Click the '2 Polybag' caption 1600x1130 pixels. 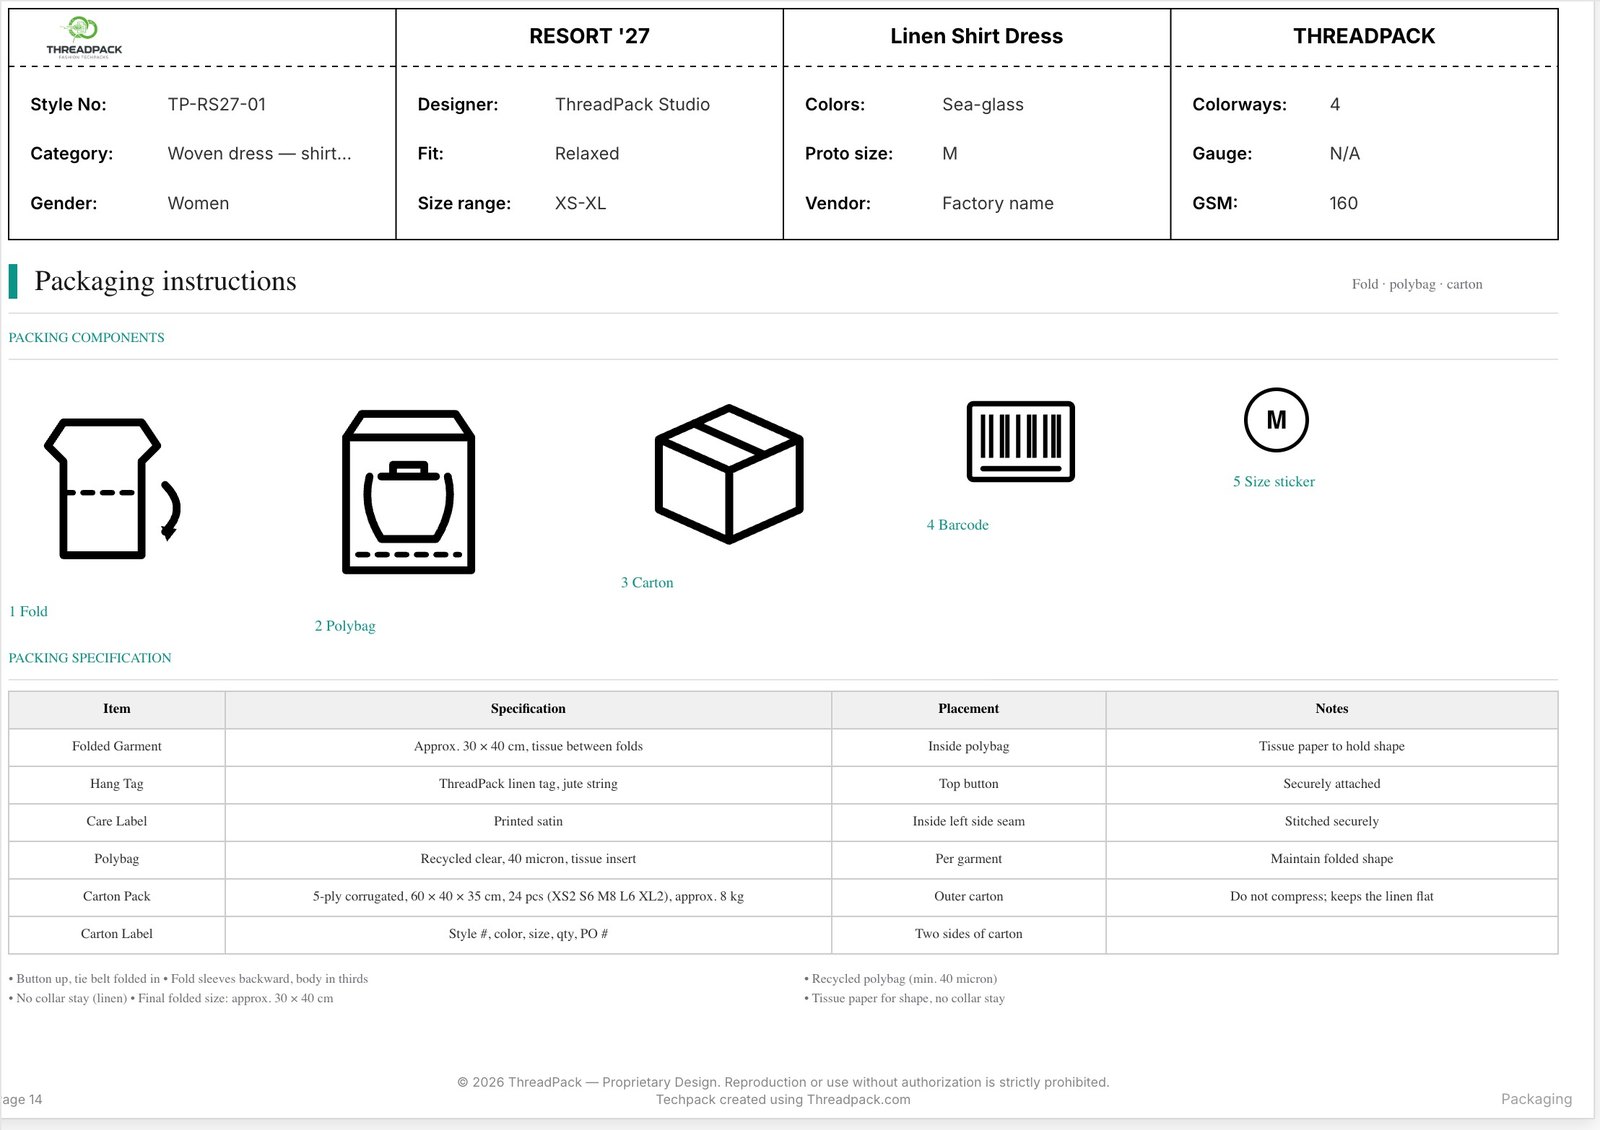[x=345, y=626]
